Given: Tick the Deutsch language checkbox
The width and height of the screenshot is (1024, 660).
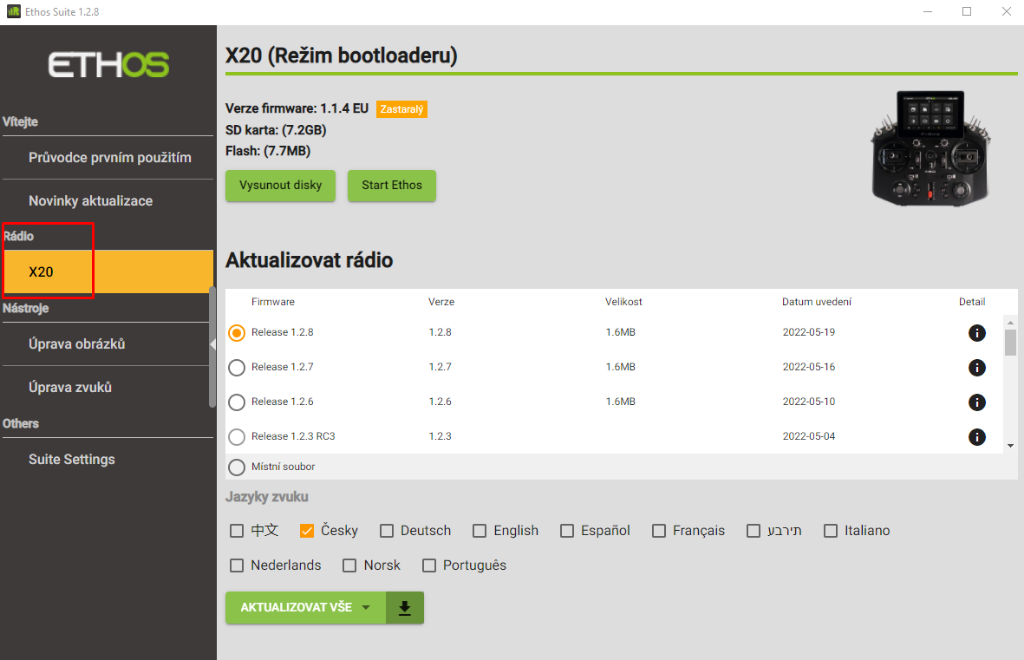Looking at the screenshot, I should (387, 531).
